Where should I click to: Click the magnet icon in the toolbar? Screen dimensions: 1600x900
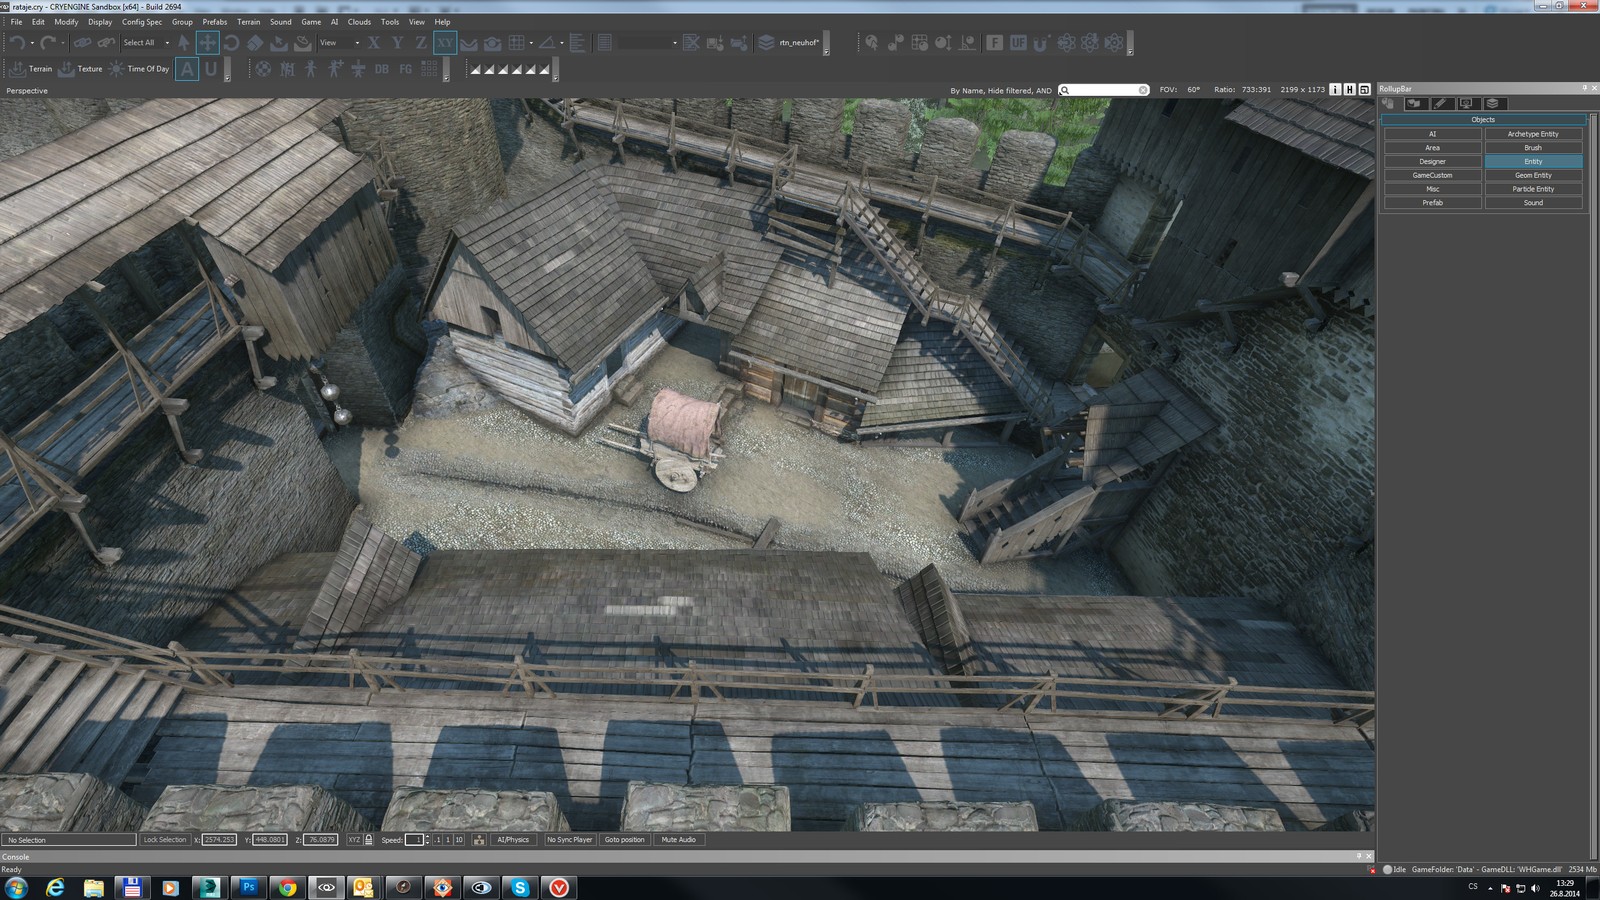coord(1042,42)
